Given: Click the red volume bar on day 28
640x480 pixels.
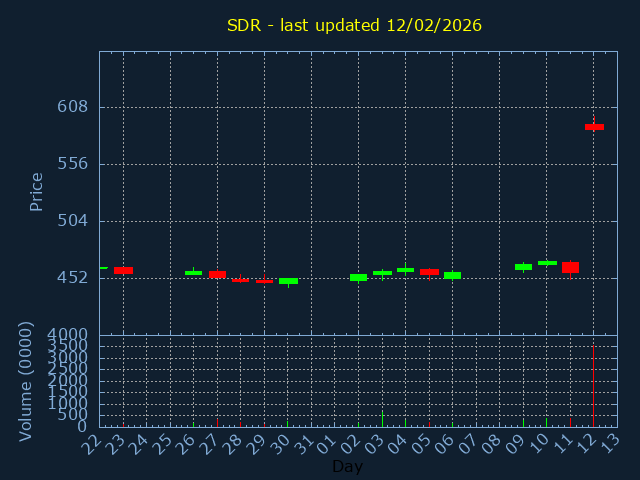Looking at the screenshot, I should tap(240, 424).
